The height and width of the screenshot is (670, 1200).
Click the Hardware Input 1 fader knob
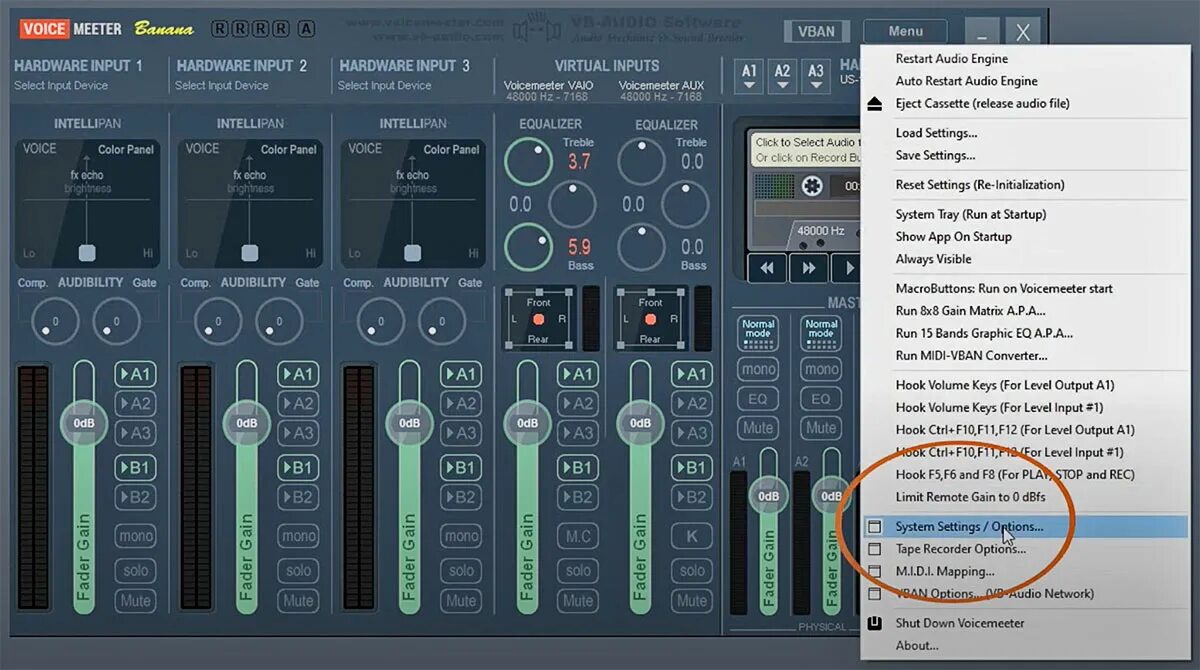pyautogui.click(x=84, y=423)
